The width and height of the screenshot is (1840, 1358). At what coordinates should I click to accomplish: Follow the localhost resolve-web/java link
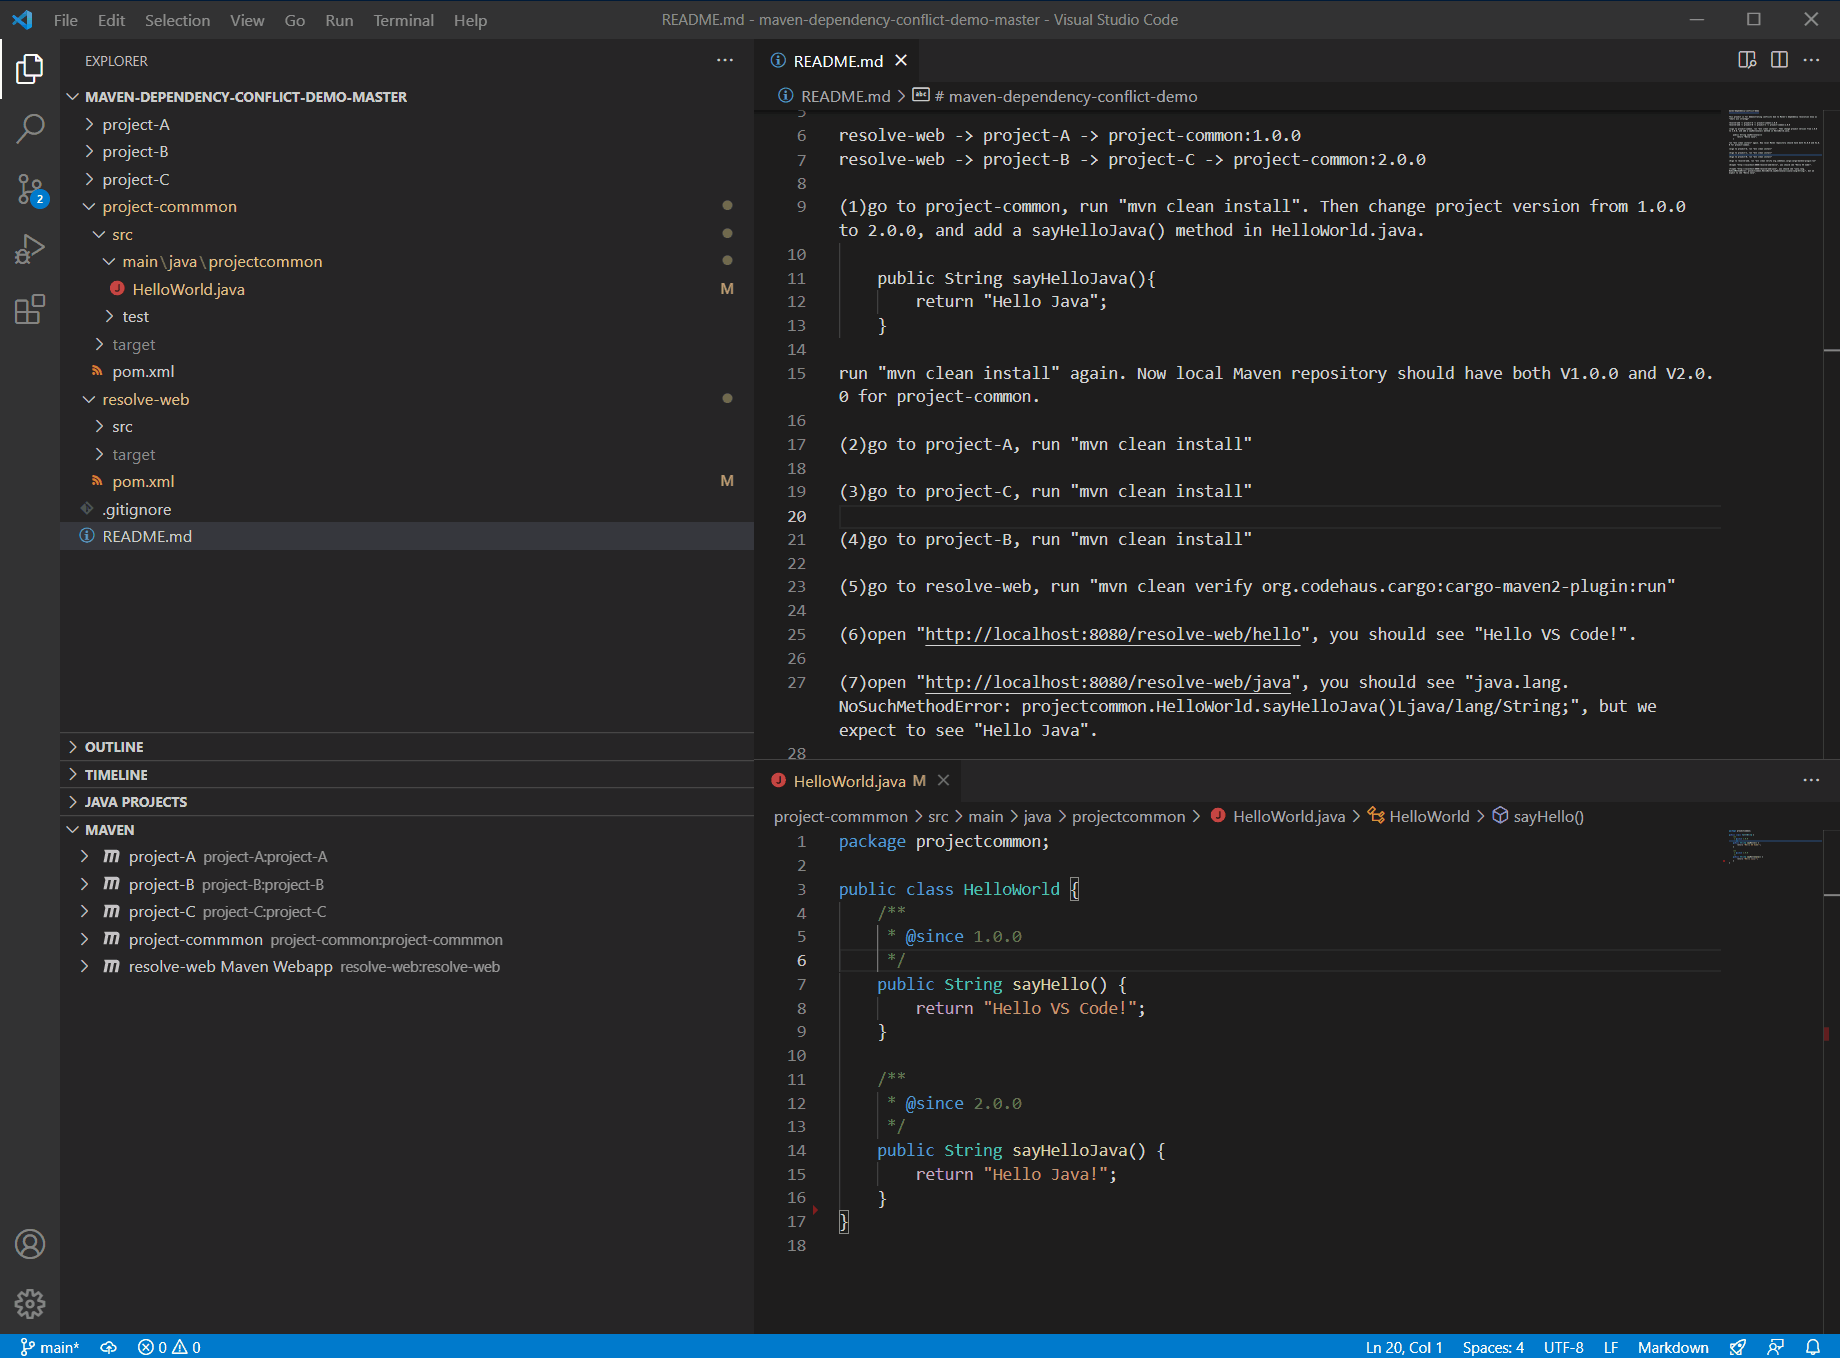pos(1108,683)
